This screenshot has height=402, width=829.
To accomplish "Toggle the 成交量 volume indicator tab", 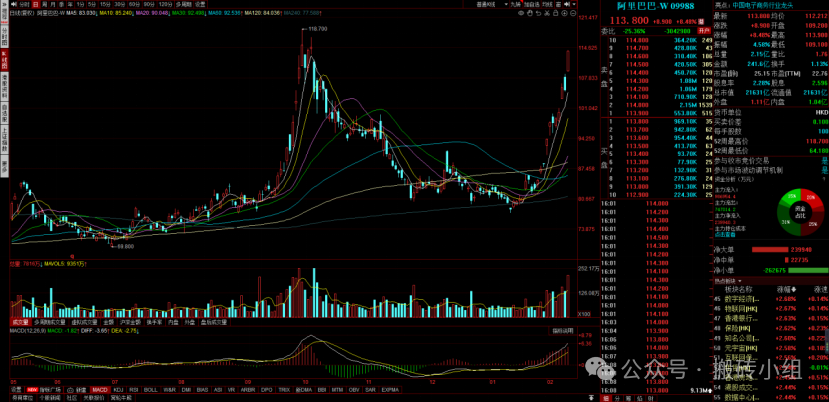I will click(x=21, y=322).
